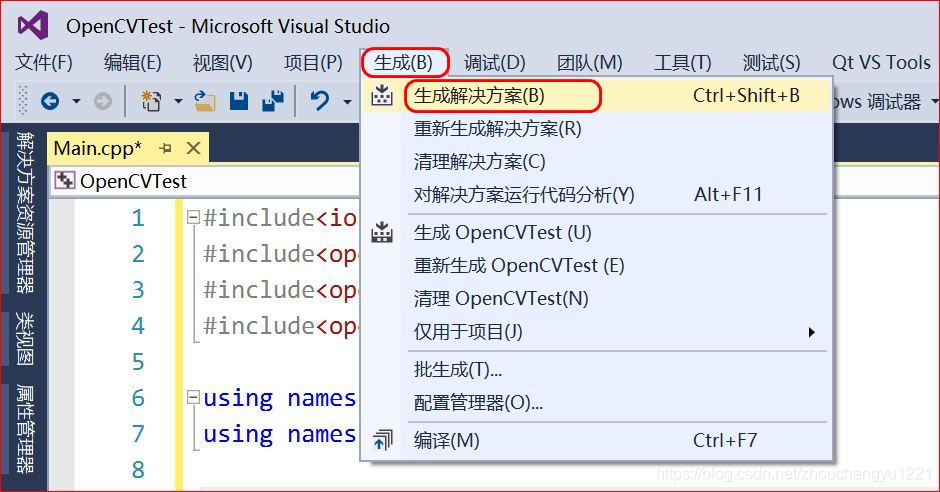Select 重新生成解决方案(R) menu entry
The height and width of the screenshot is (492, 940).
click(x=596, y=129)
